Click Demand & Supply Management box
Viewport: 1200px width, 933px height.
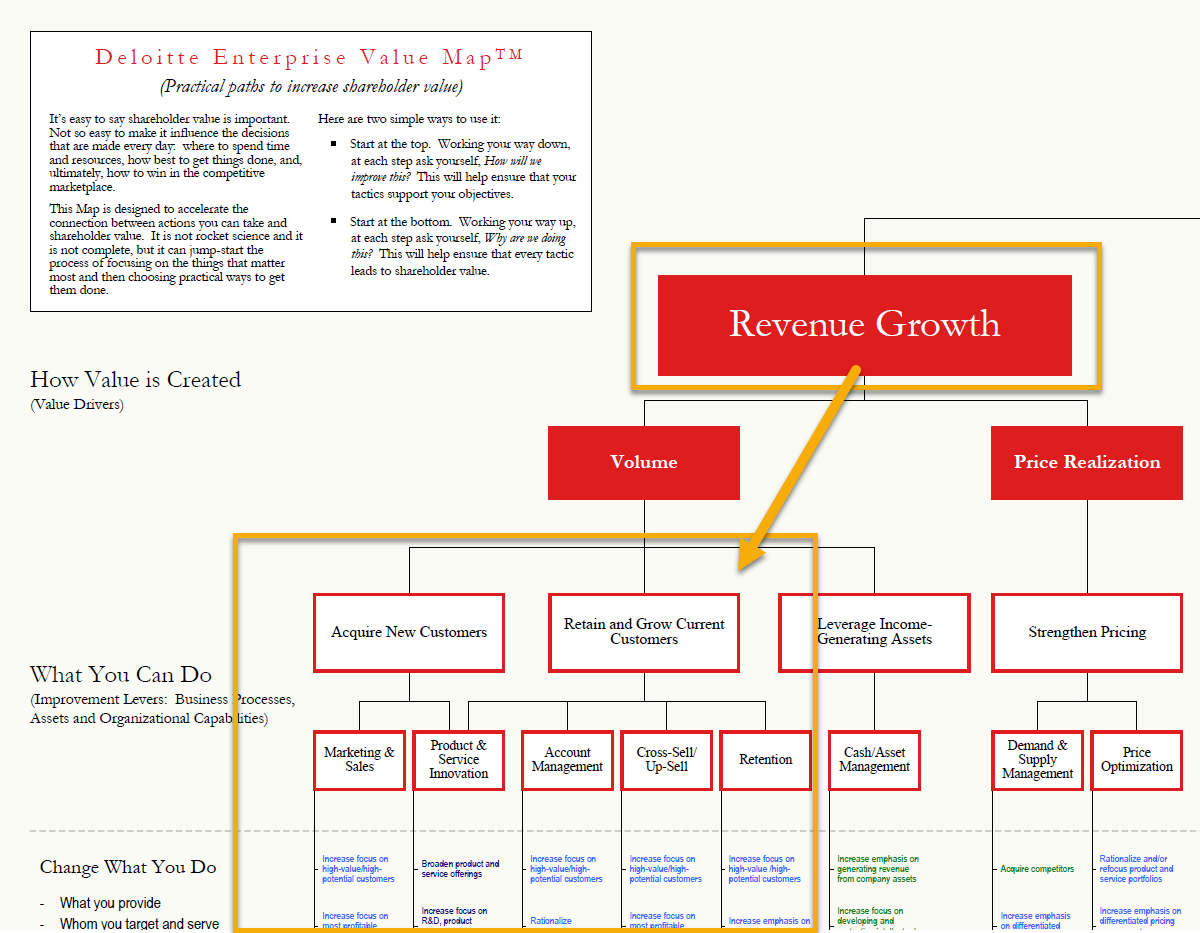click(x=1037, y=760)
